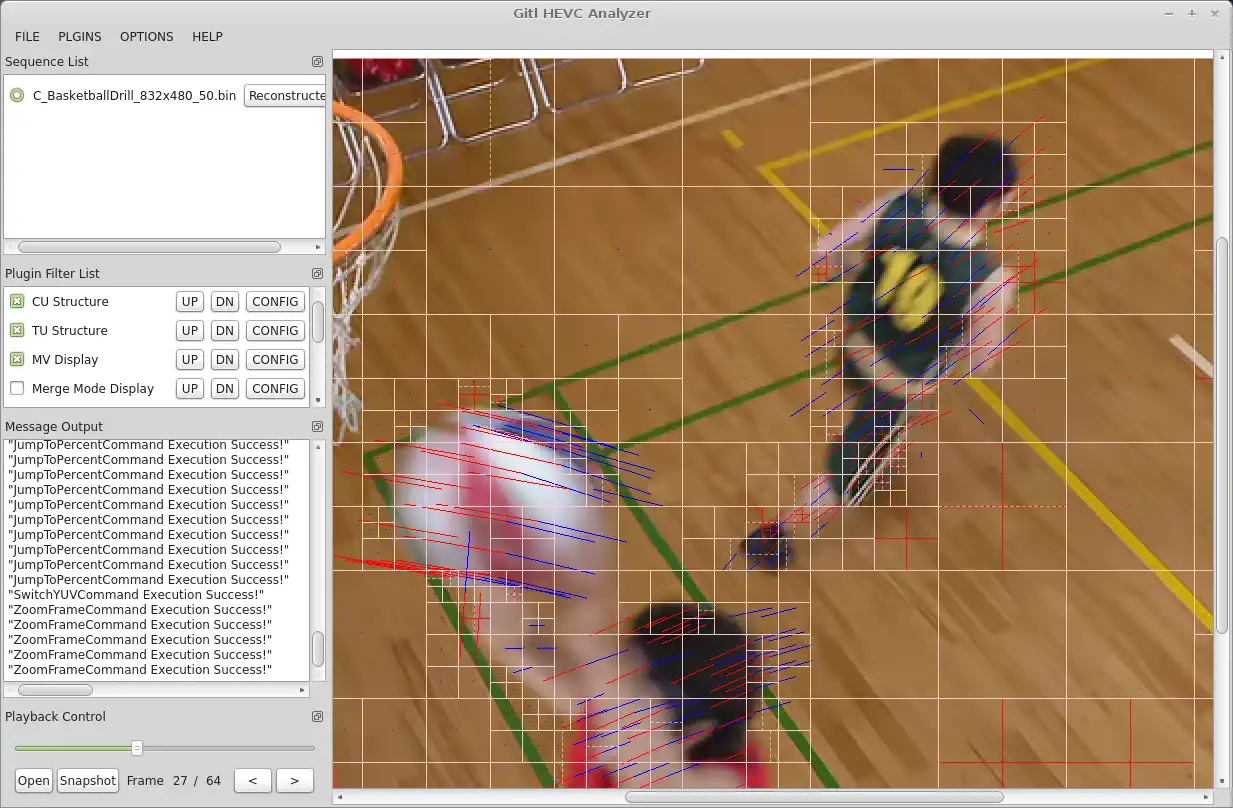This screenshot has height=808, width=1233.
Task: Undock the Plugin Filter List panel
Action: [317, 274]
